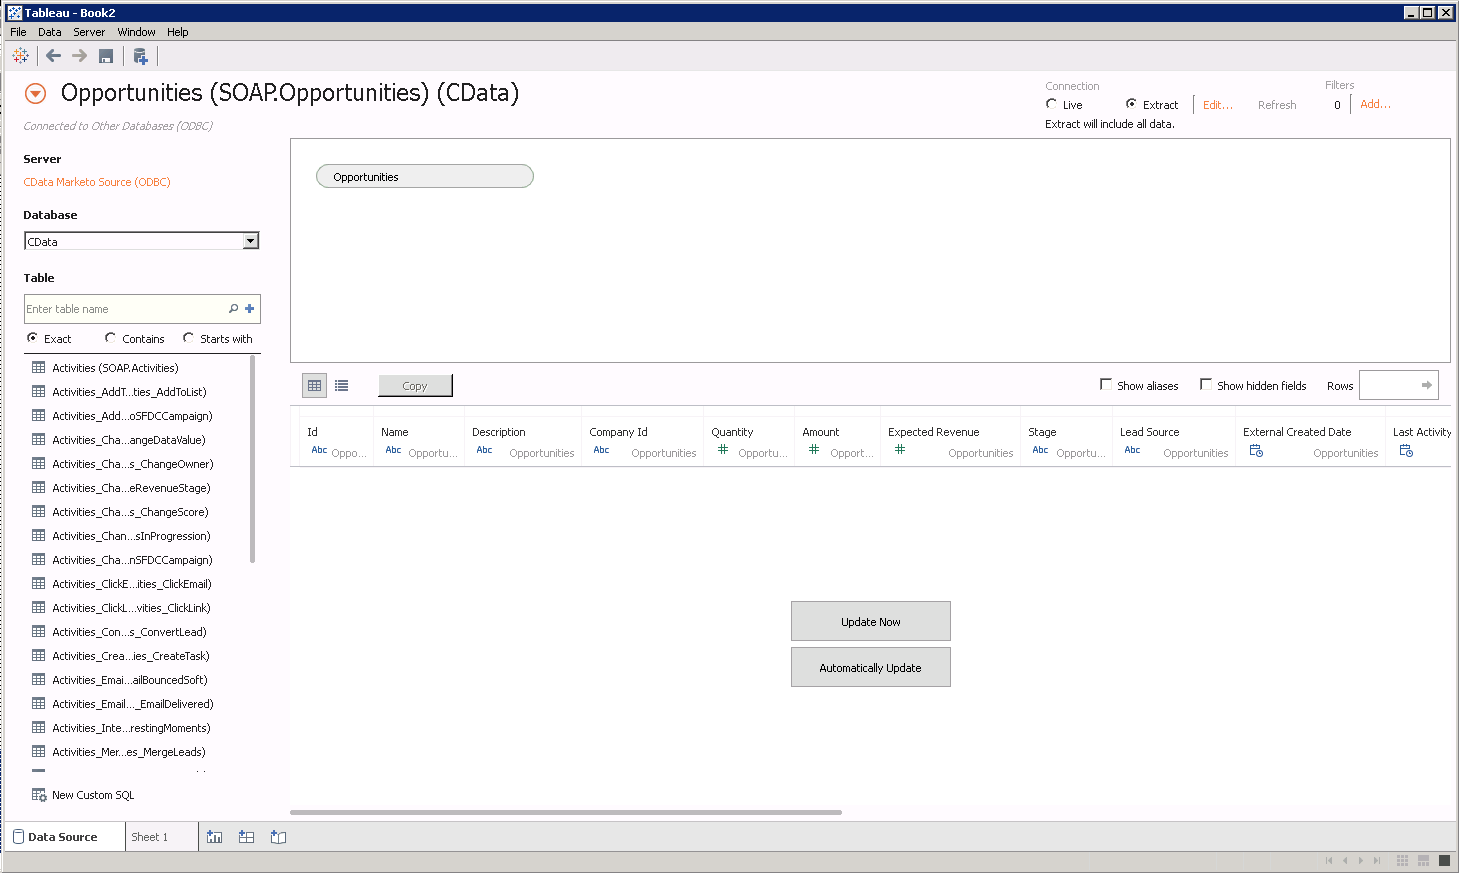Select the grid view icon

[314, 385]
